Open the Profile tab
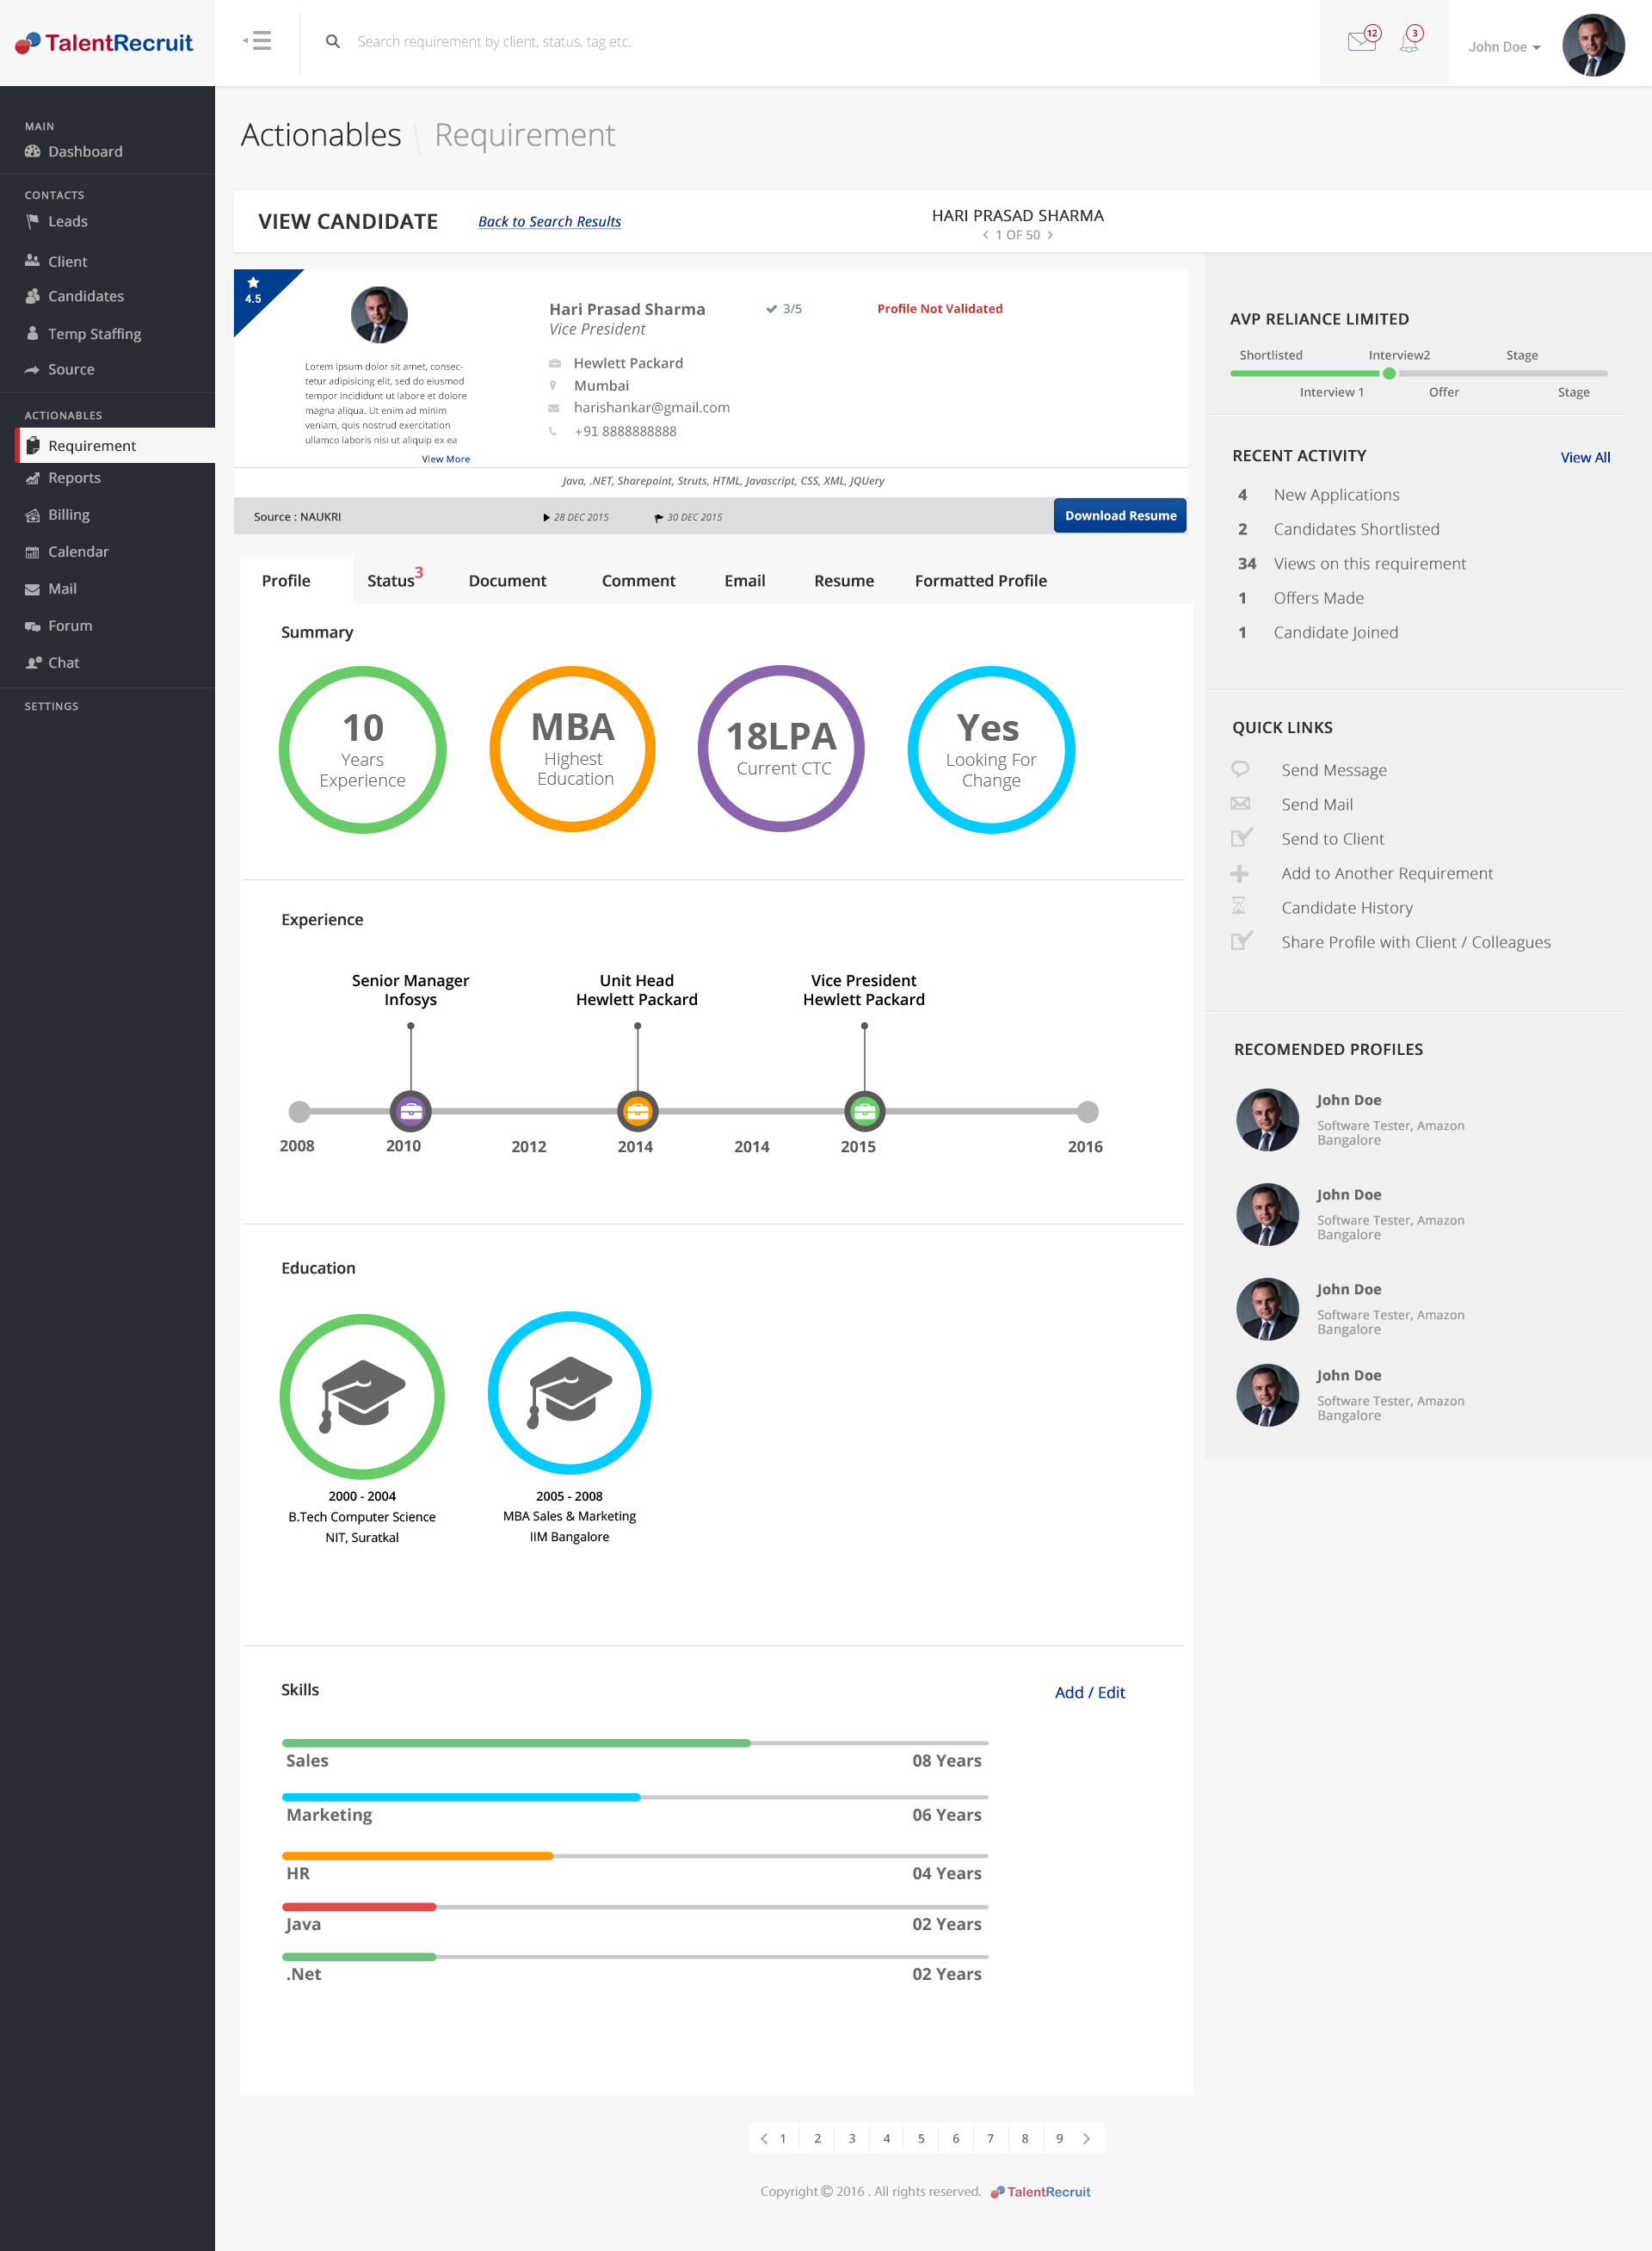This screenshot has height=2251, width=1652. pyautogui.click(x=286, y=580)
